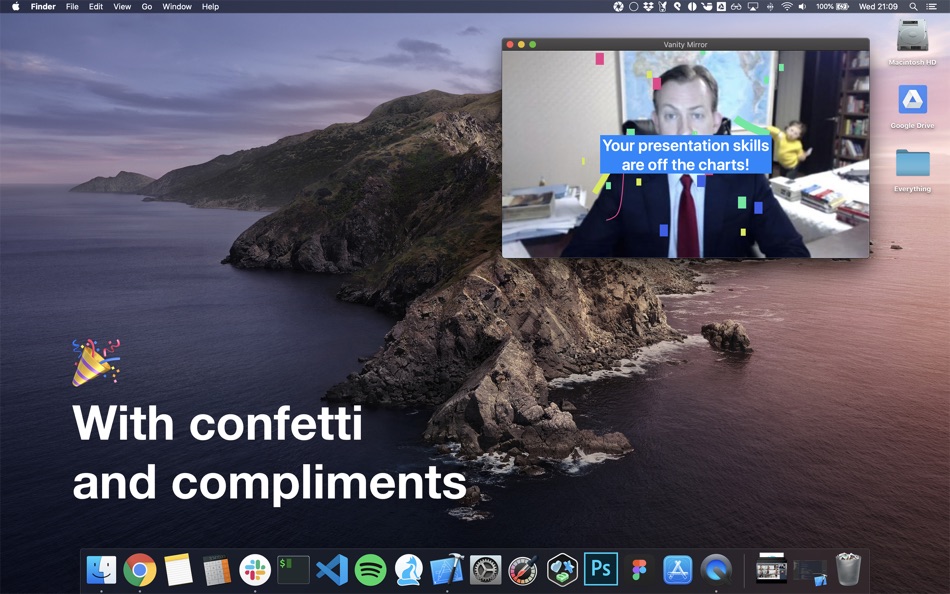Image resolution: width=950 pixels, height=594 pixels.
Task: Open the Wi-Fi status menu
Action: [787, 7]
